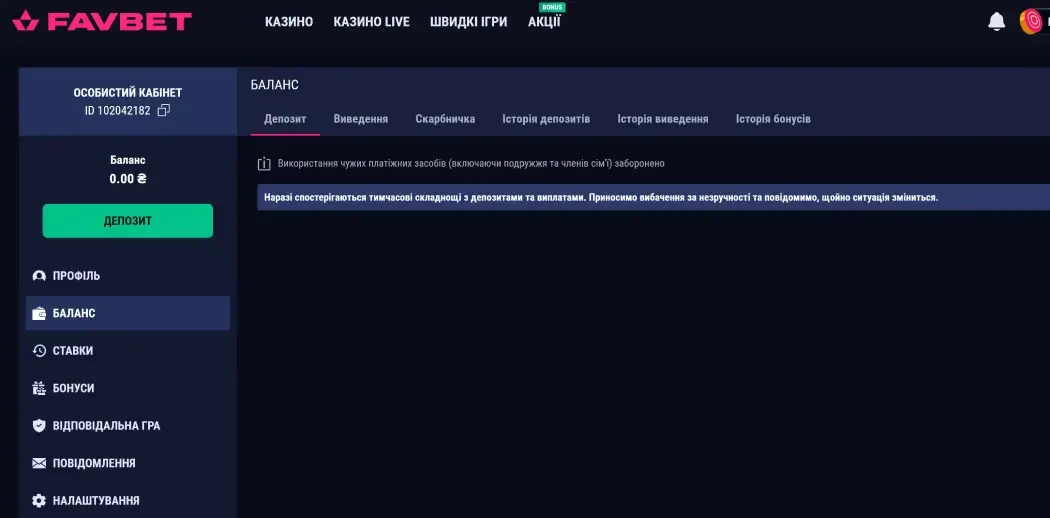Viewport: 1050px width, 518px height.
Task: Click the БАЛАНС panel heading
Action: point(275,85)
